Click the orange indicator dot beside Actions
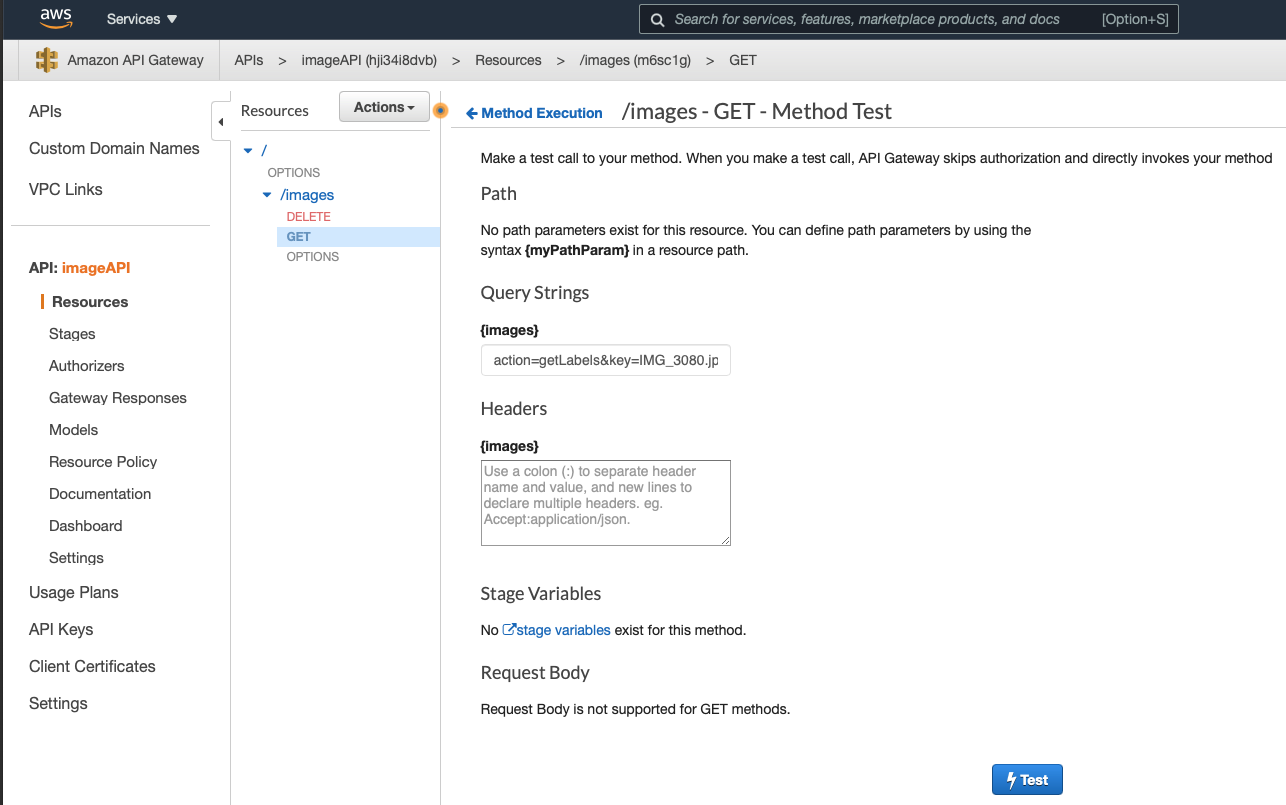This screenshot has height=805, width=1286. pyautogui.click(x=440, y=110)
